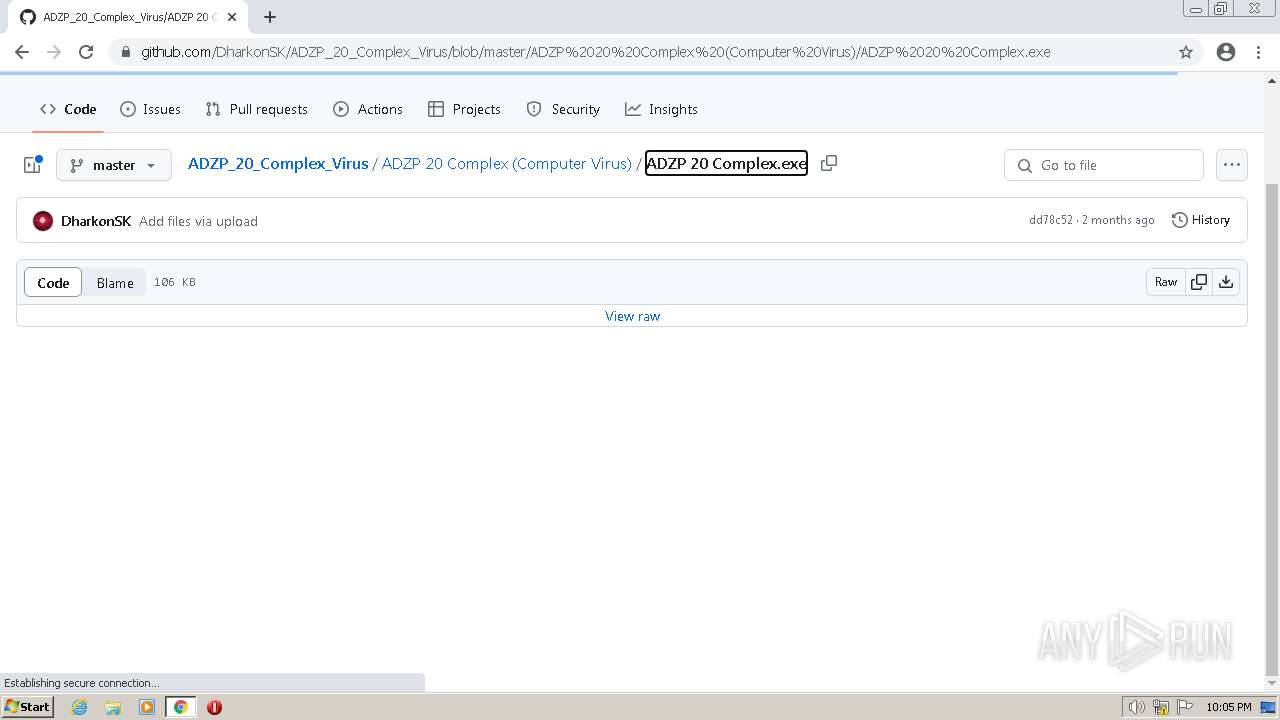The width and height of the screenshot is (1280, 720).
Task: Open Chrome's three-dot menu
Action: (1258, 52)
